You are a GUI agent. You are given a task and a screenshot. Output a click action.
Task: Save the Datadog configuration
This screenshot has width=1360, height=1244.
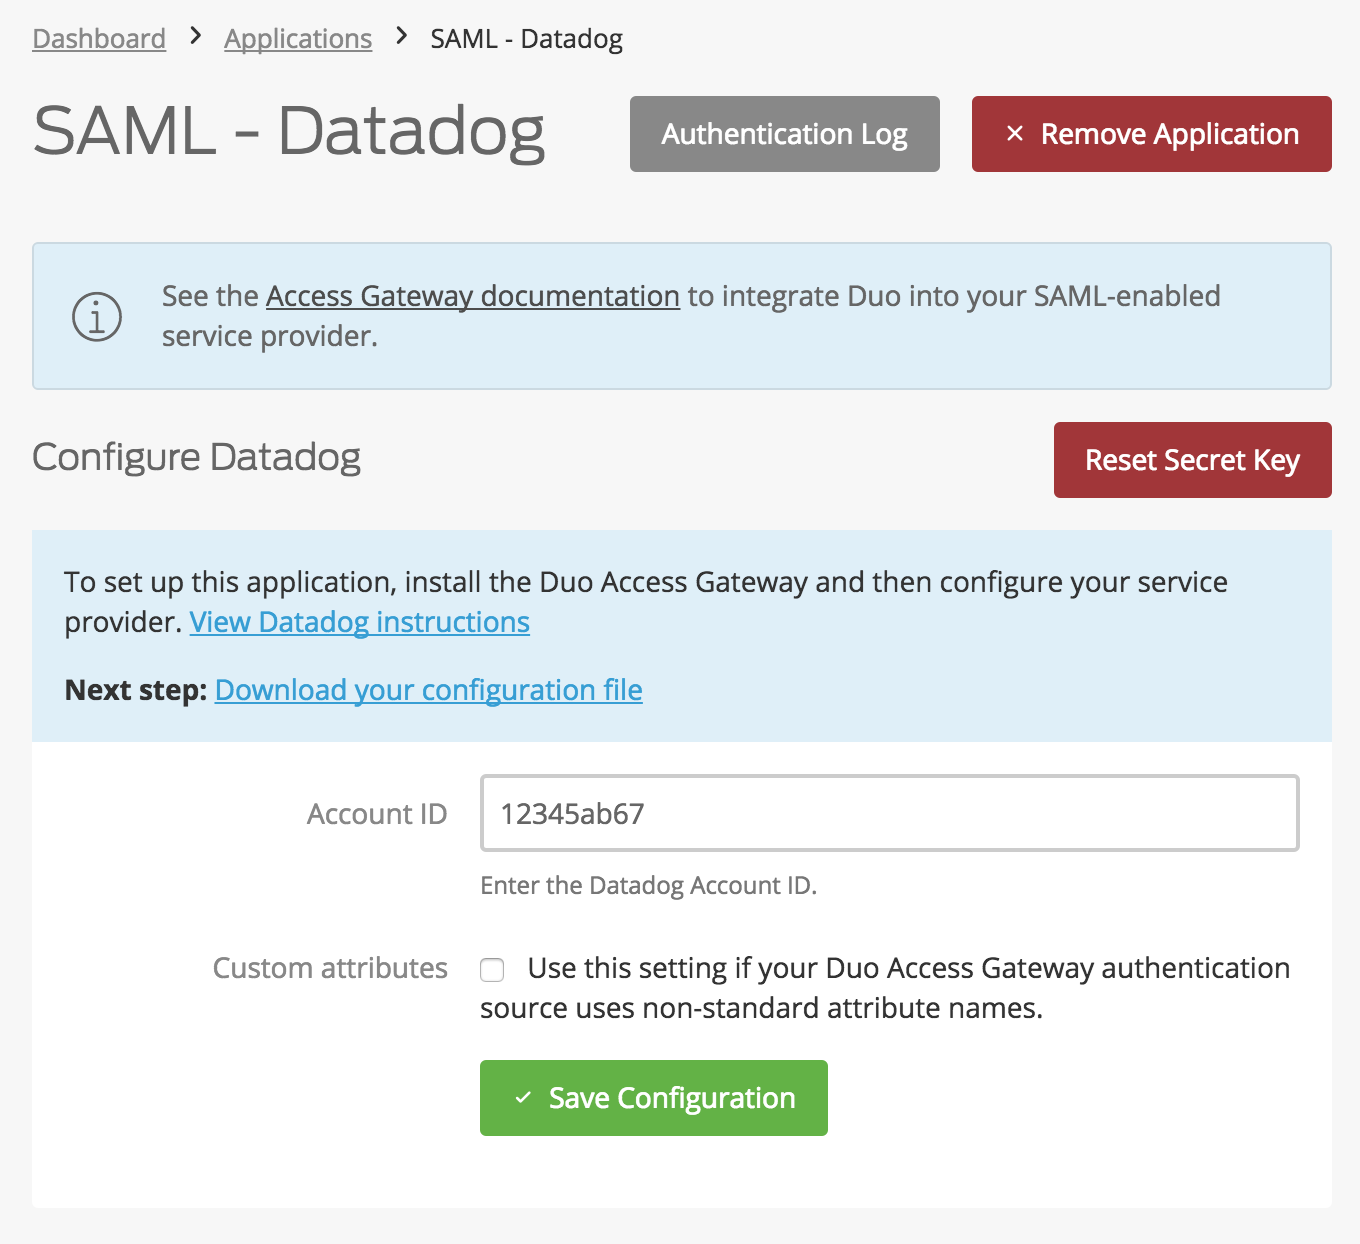[653, 1097]
